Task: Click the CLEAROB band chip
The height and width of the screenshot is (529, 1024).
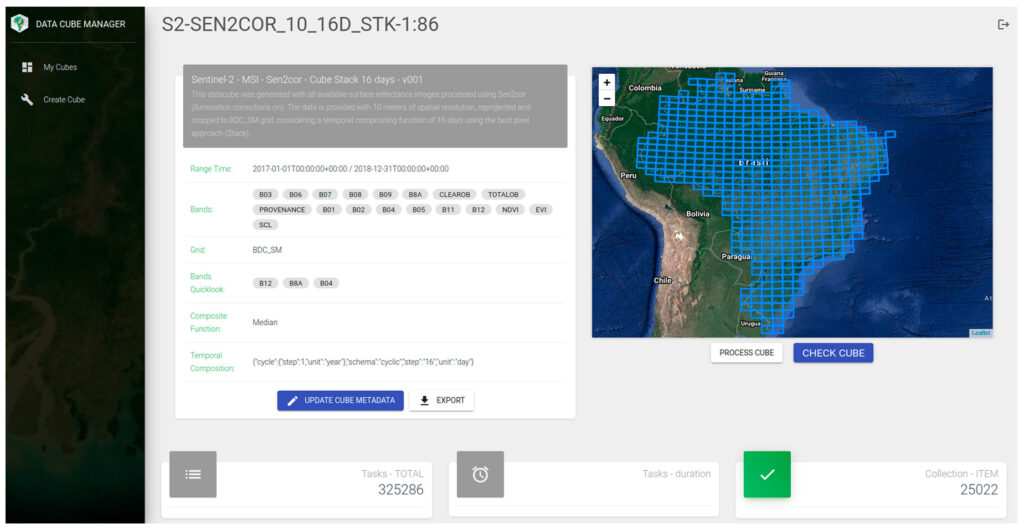Action: tap(455, 195)
